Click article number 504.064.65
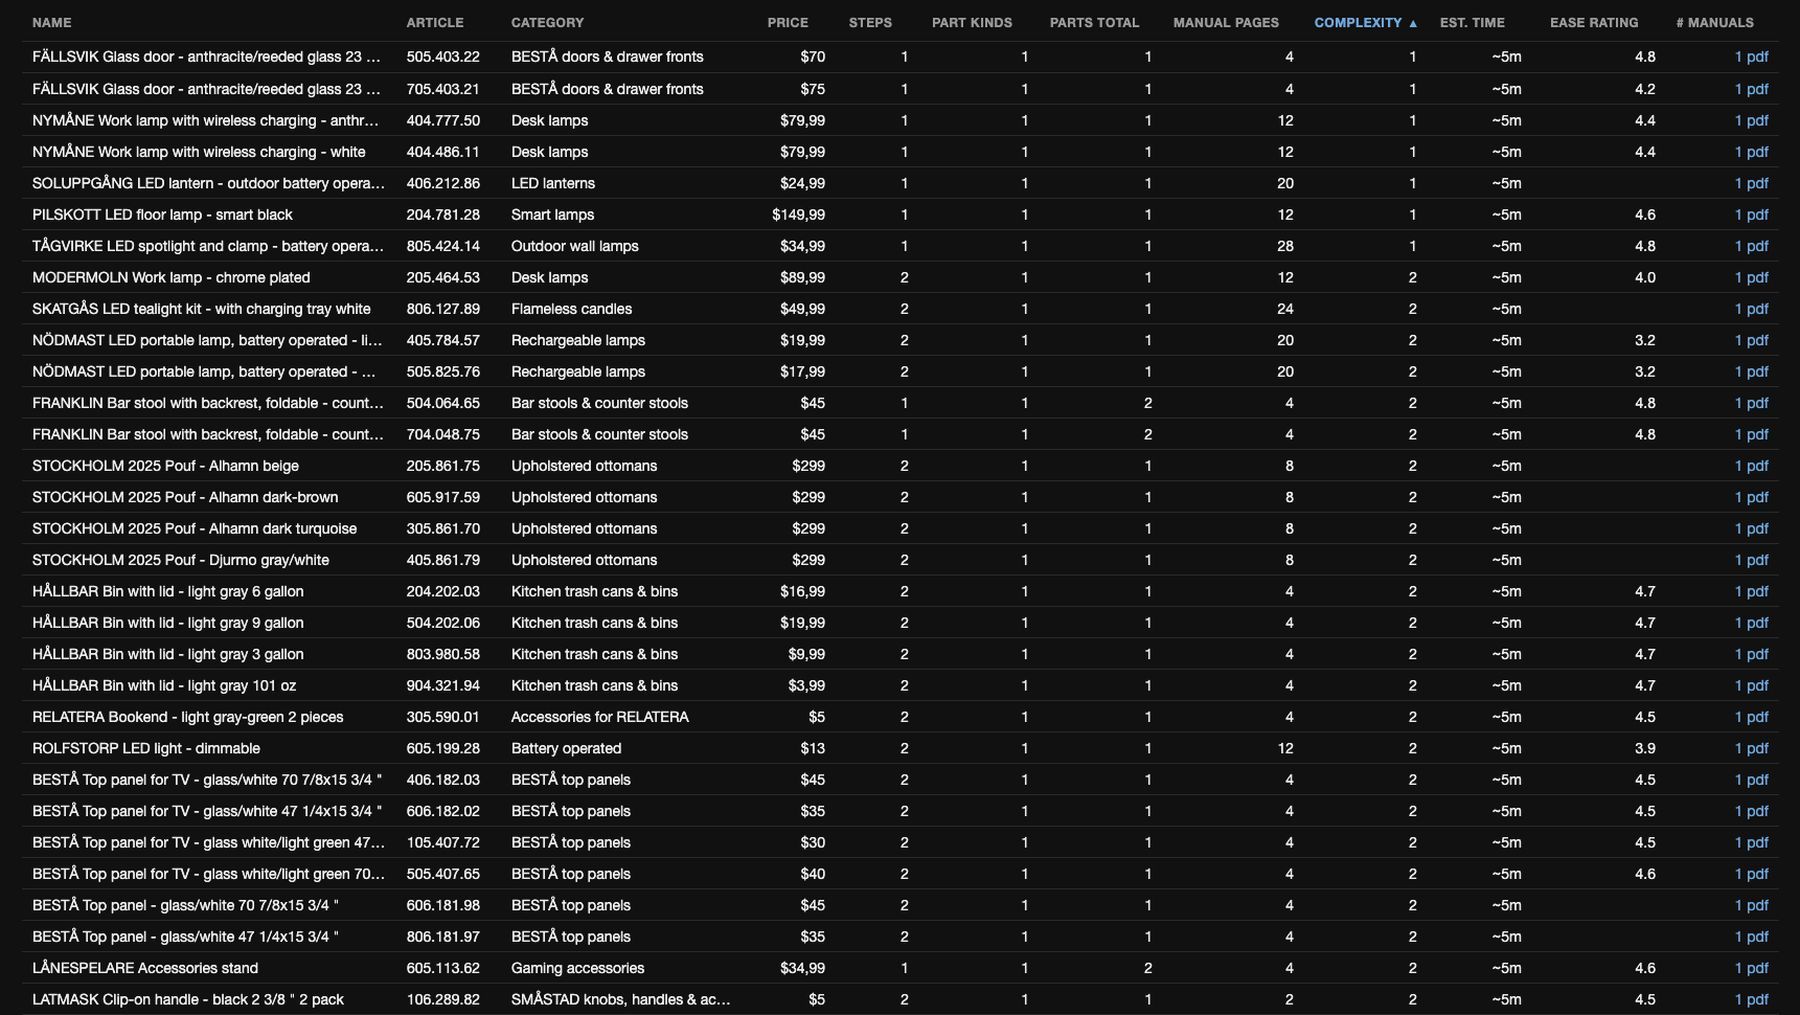Viewport: 1800px width, 1015px height. point(443,403)
